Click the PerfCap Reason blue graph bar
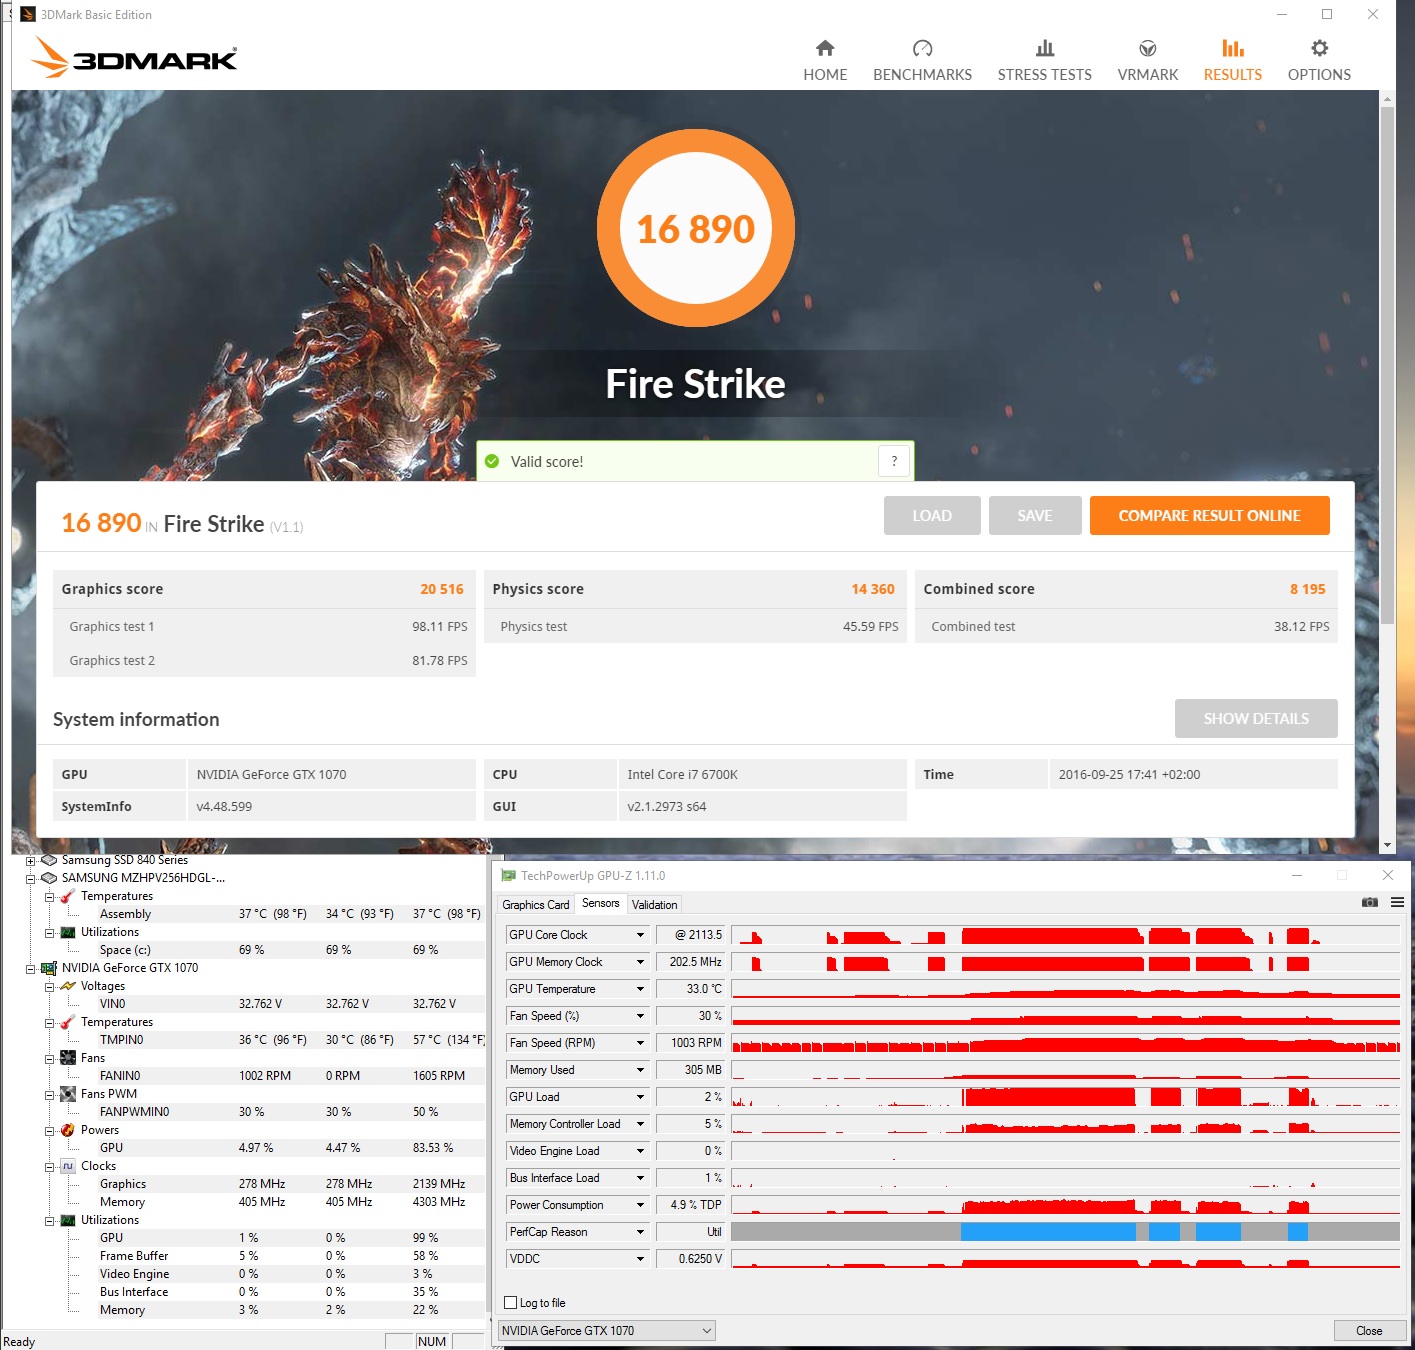This screenshot has width=1415, height=1350. click(1048, 1232)
